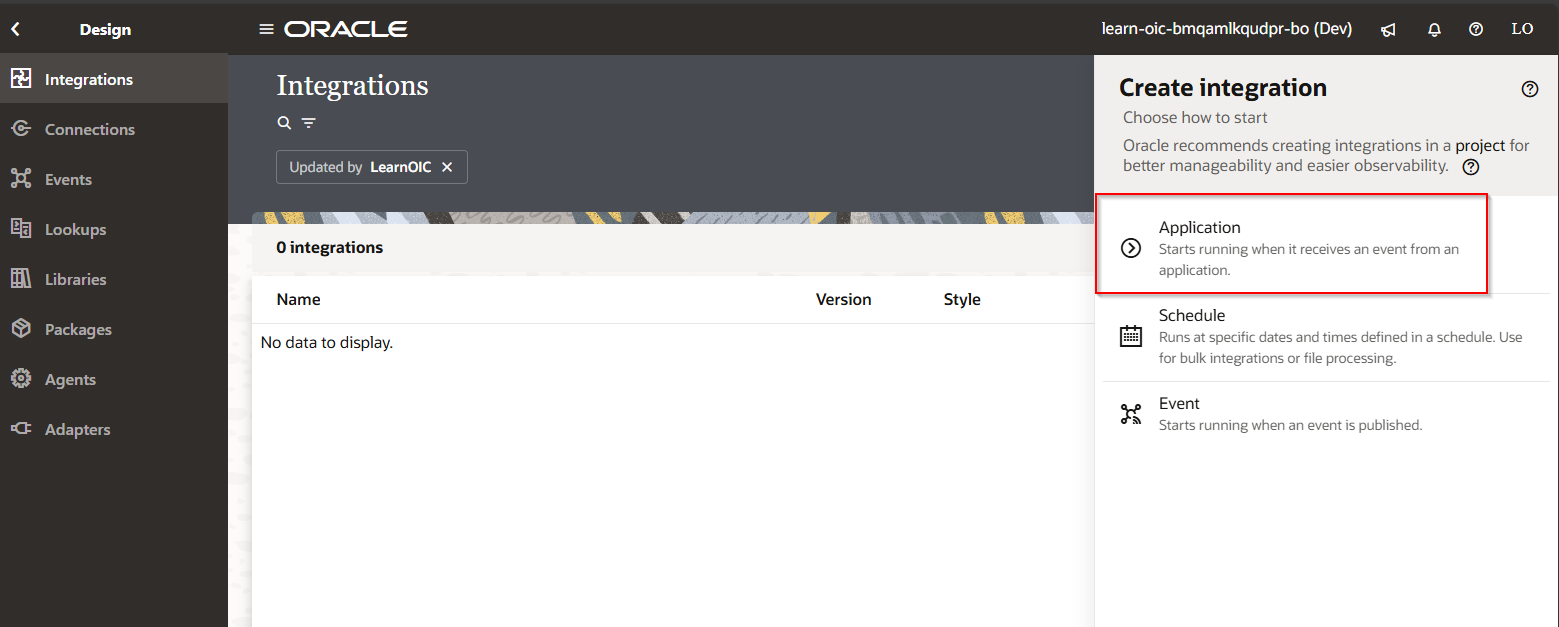Click the search magnifier icon under Integrations
The width and height of the screenshot is (1559, 627).
coord(284,123)
